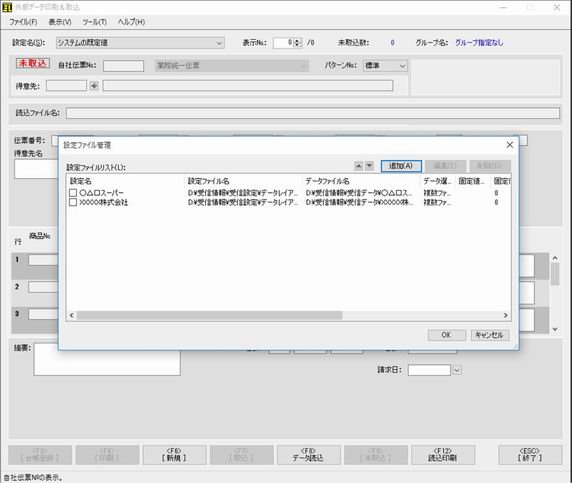Viewport: 572px width, 483px height.
Task: Click the customer lookup arrow icon
Action: (x=94, y=86)
